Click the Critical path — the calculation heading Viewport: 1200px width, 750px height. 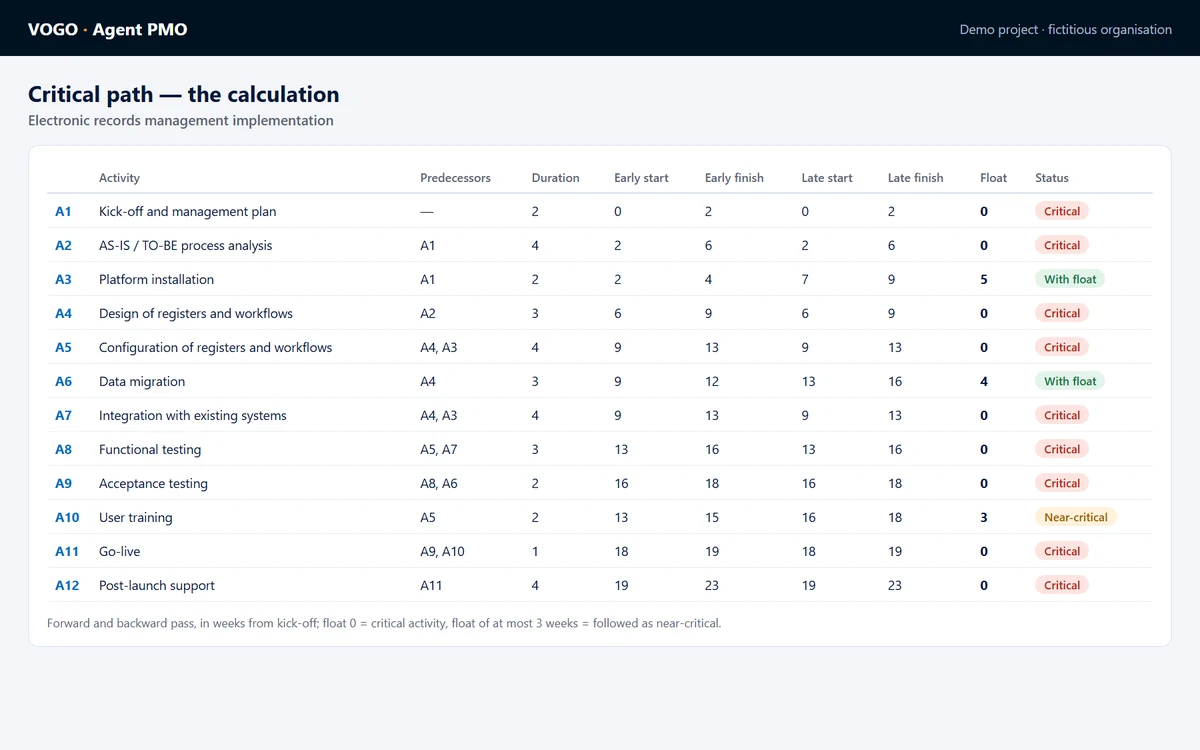click(x=184, y=94)
